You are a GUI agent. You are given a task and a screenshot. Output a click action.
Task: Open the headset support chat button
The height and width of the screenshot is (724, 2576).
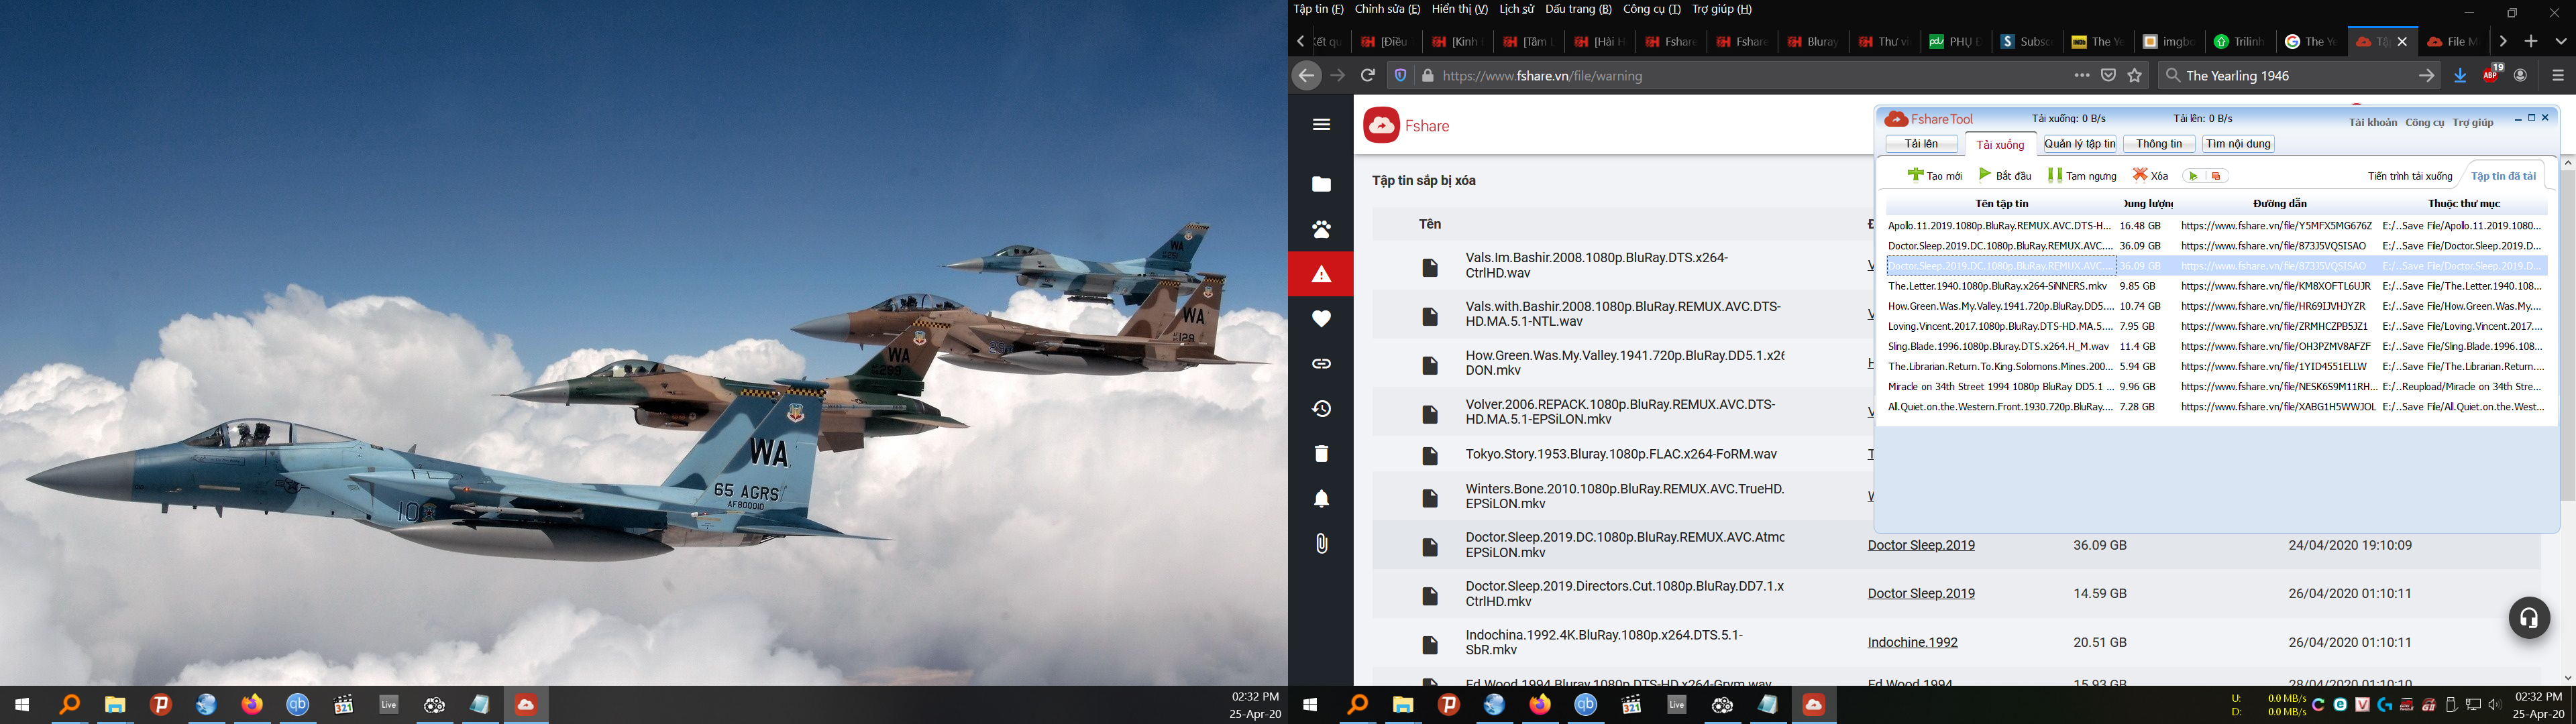(x=2529, y=618)
